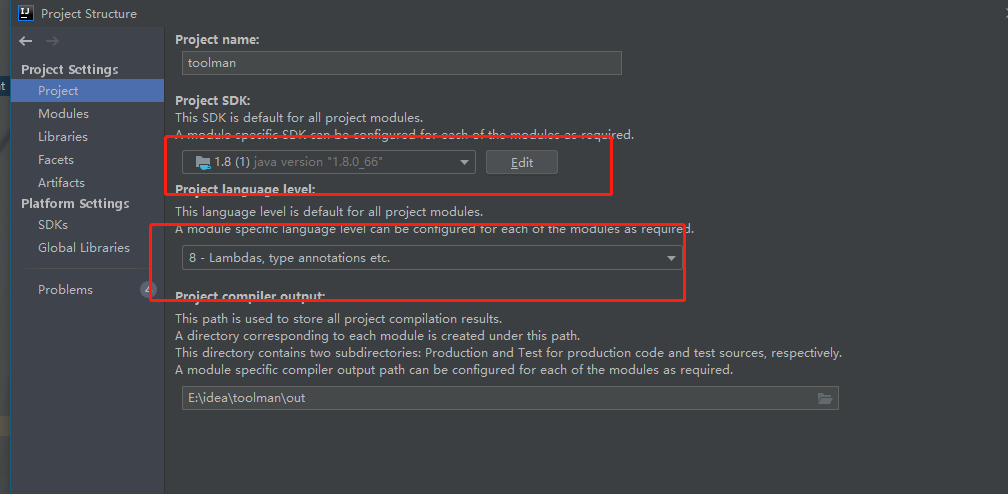The image size is (1008, 494).
Task: Open folder browser for compiler output path
Action: [825, 398]
